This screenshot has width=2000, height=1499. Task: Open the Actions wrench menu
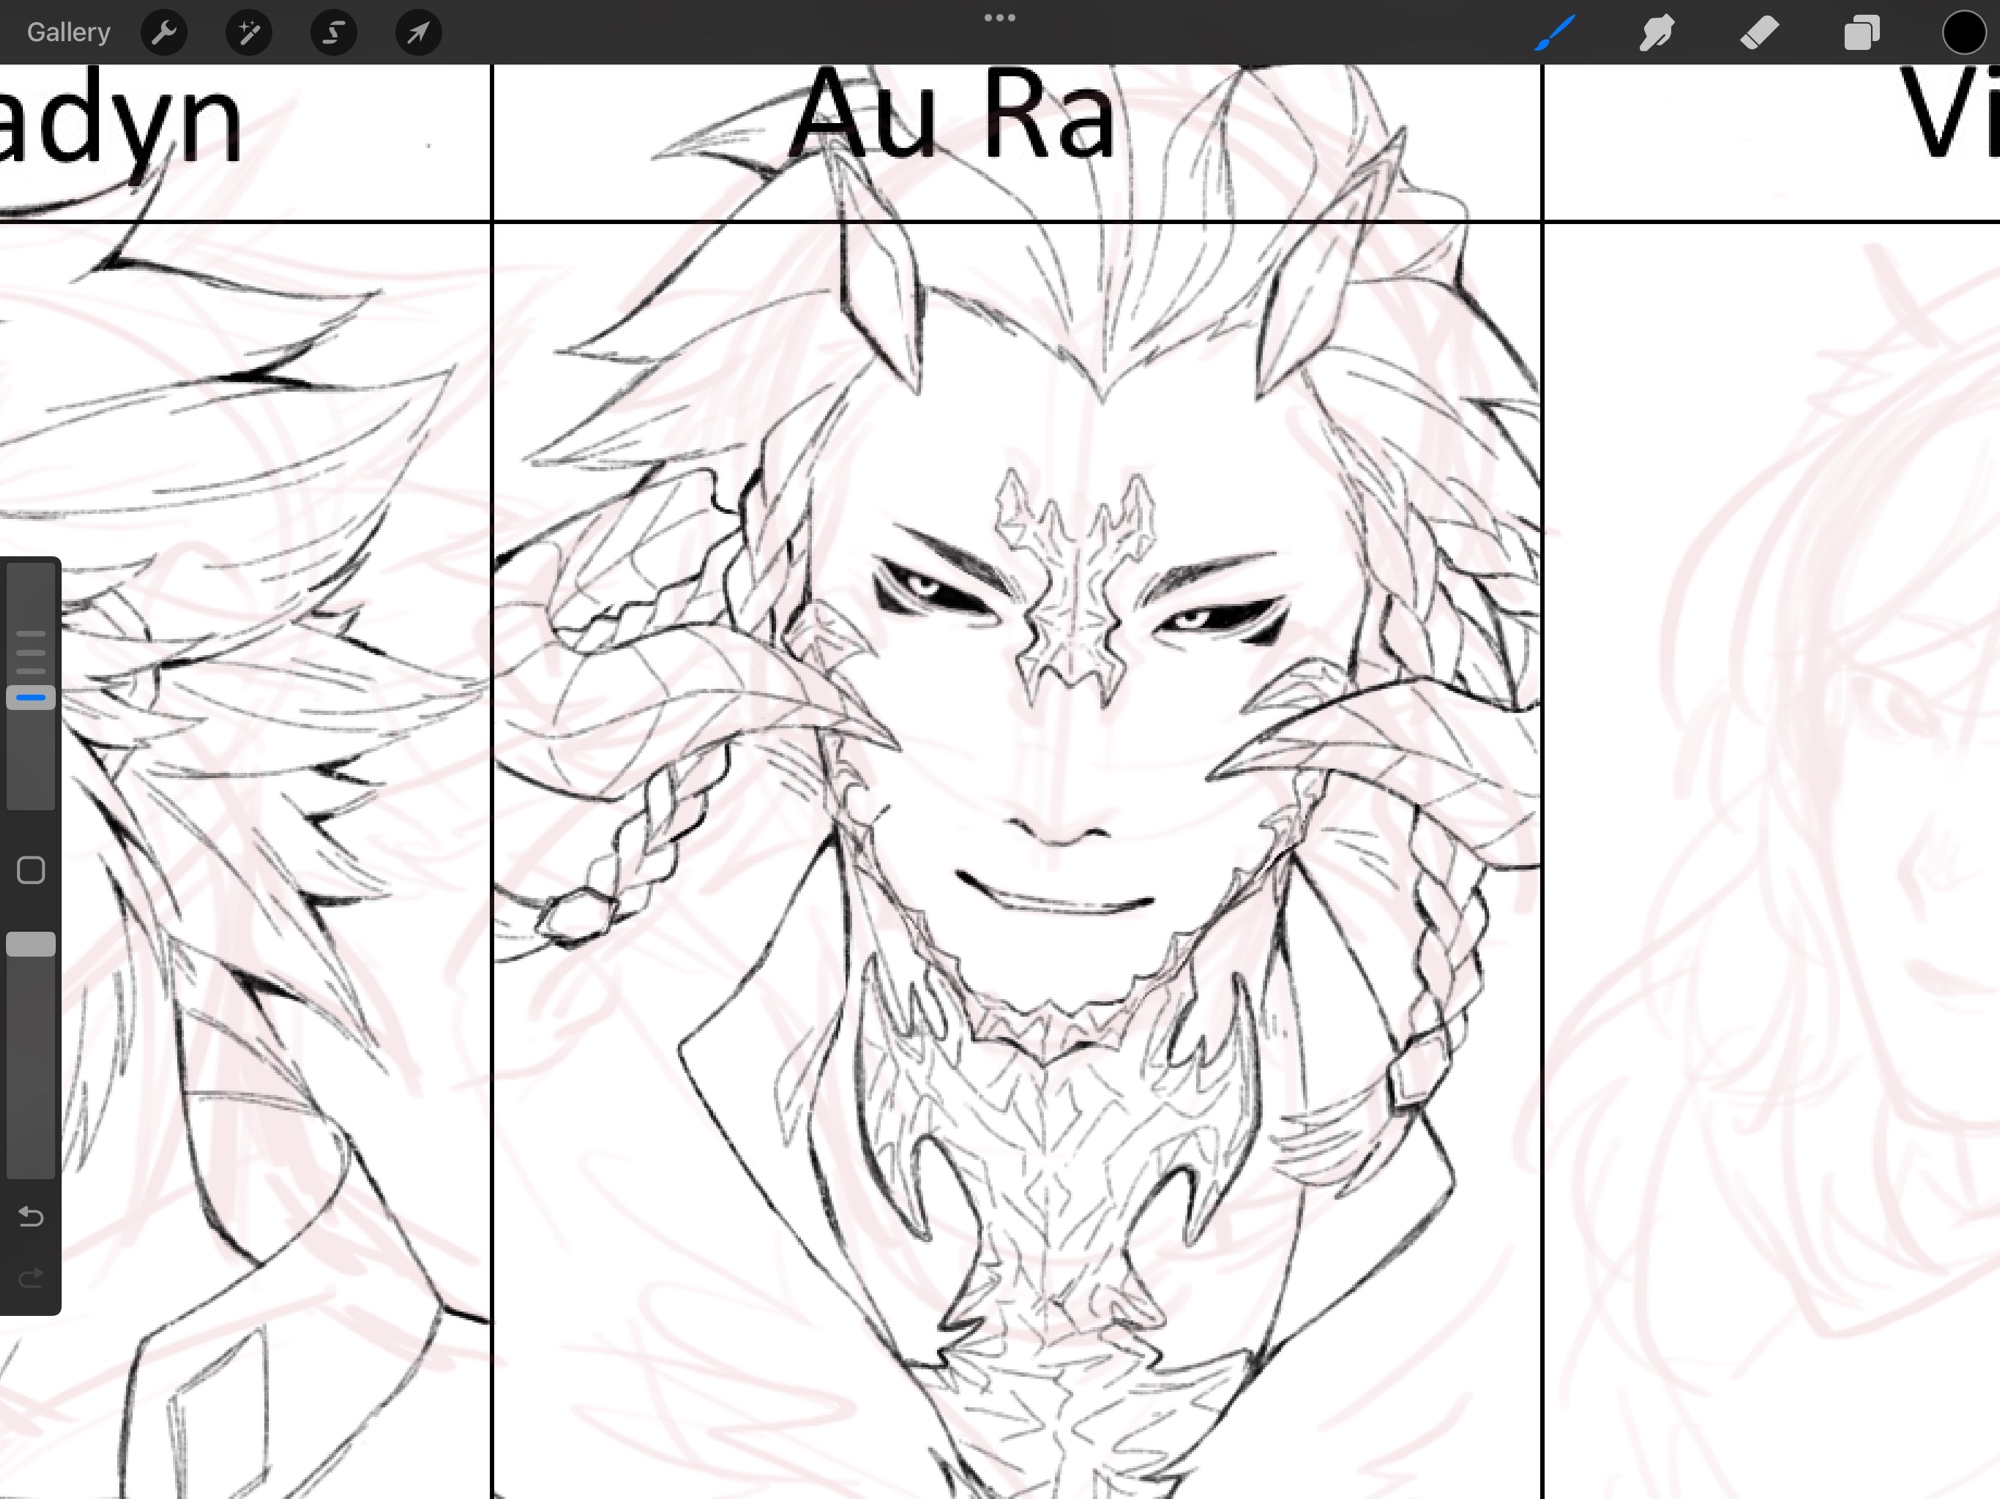(164, 33)
